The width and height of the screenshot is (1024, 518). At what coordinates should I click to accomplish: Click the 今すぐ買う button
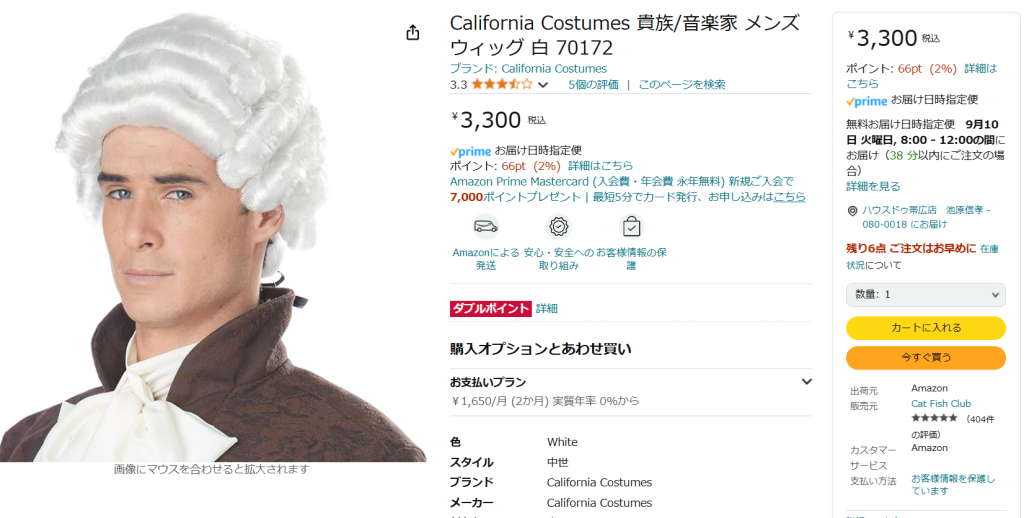pos(925,357)
